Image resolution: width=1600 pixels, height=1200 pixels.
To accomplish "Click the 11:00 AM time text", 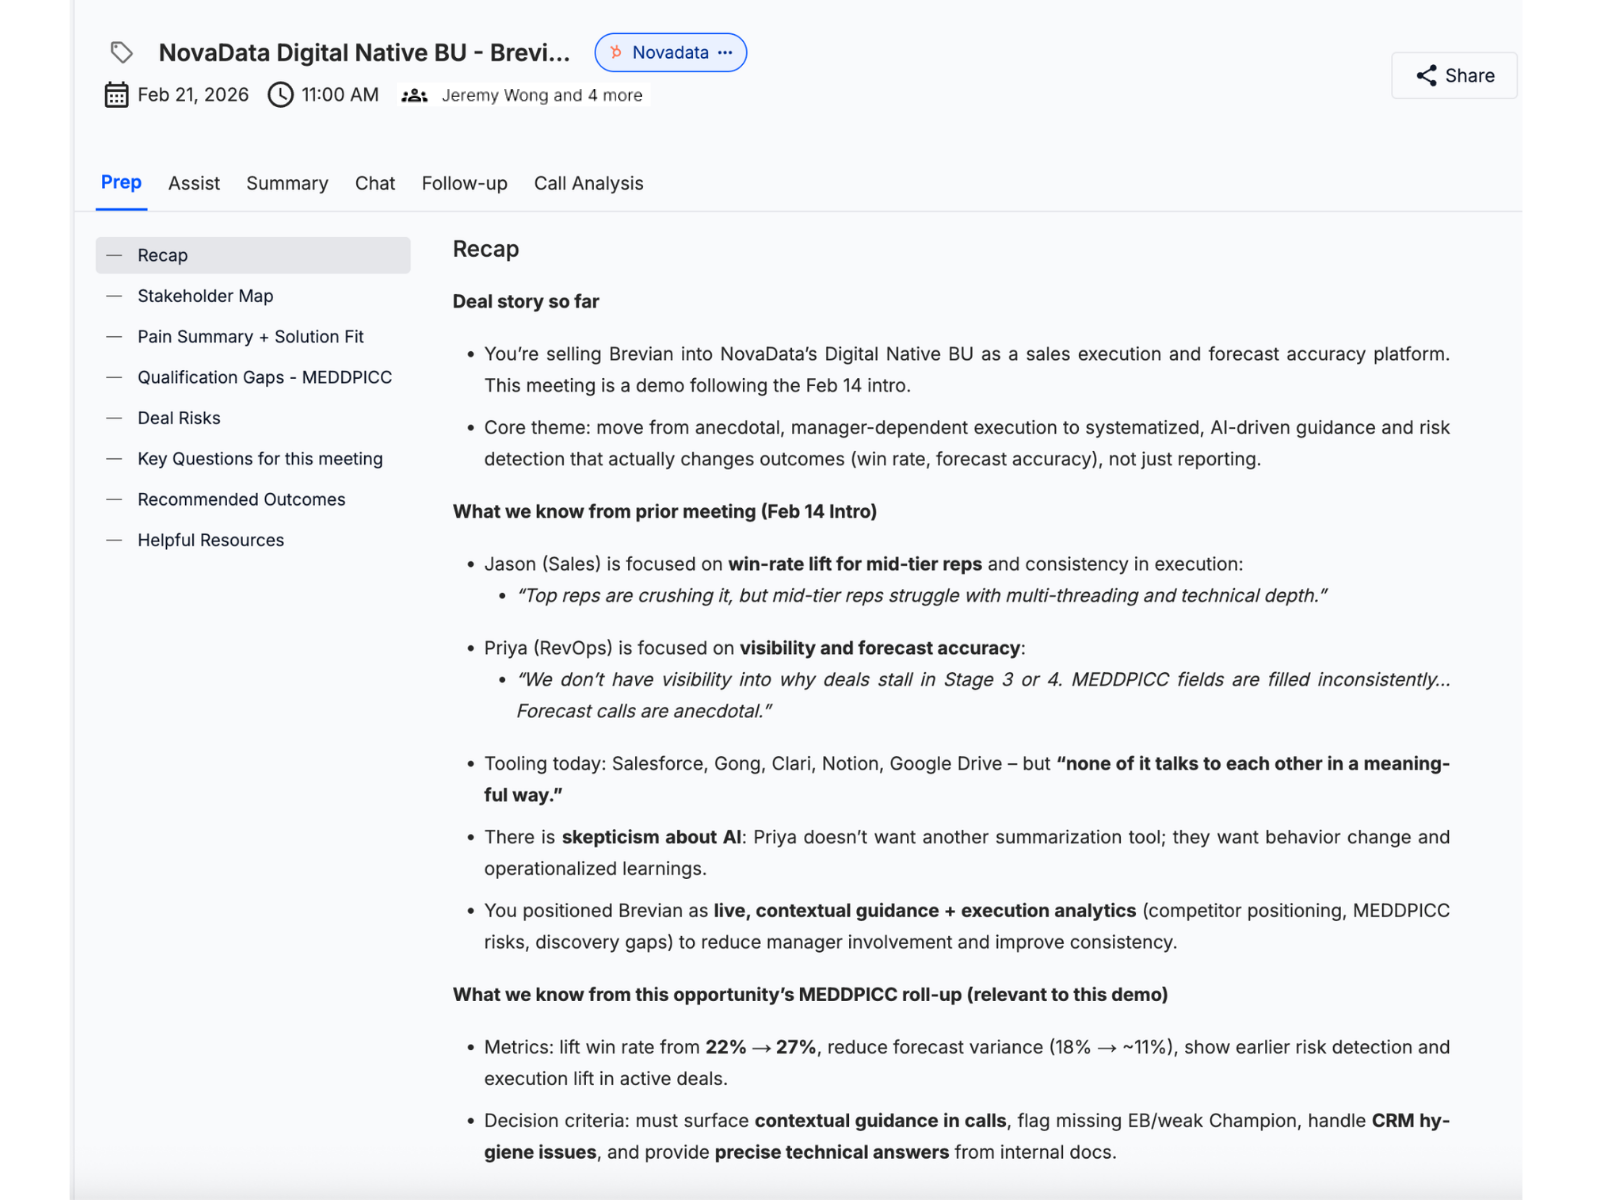I will [x=340, y=95].
